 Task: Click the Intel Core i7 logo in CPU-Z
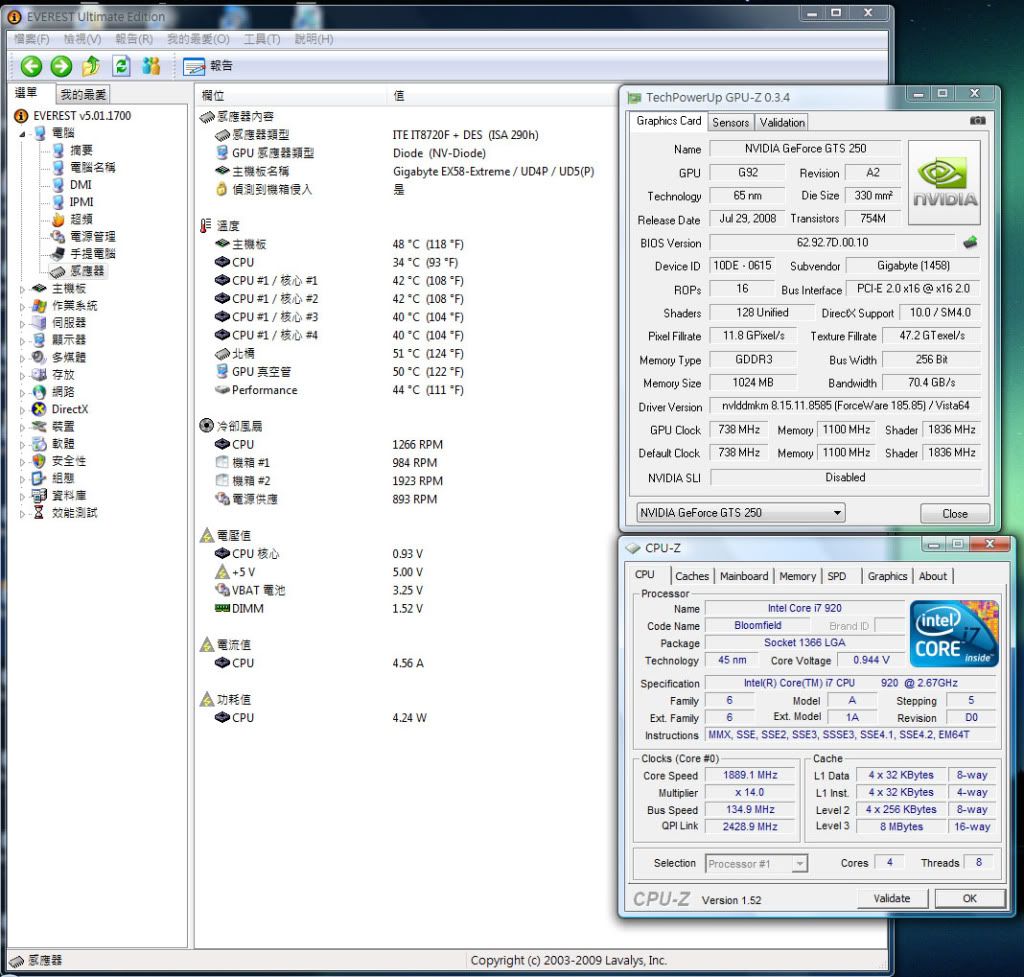point(954,633)
